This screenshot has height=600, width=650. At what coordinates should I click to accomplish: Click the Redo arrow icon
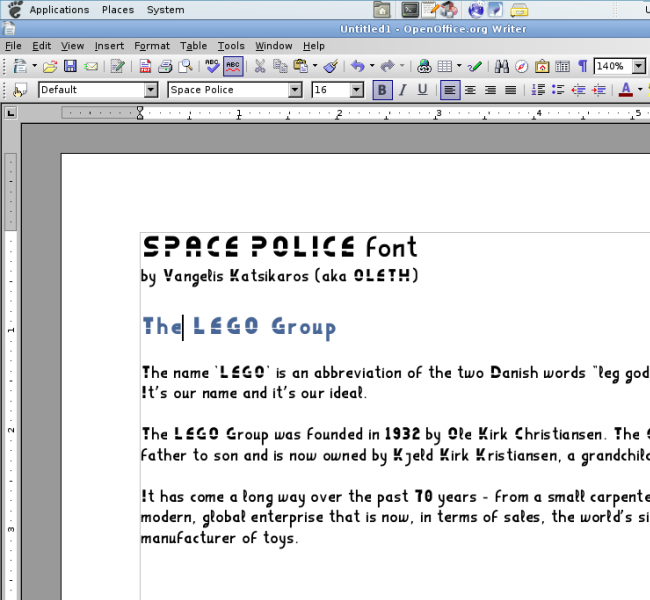(x=388, y=66)
